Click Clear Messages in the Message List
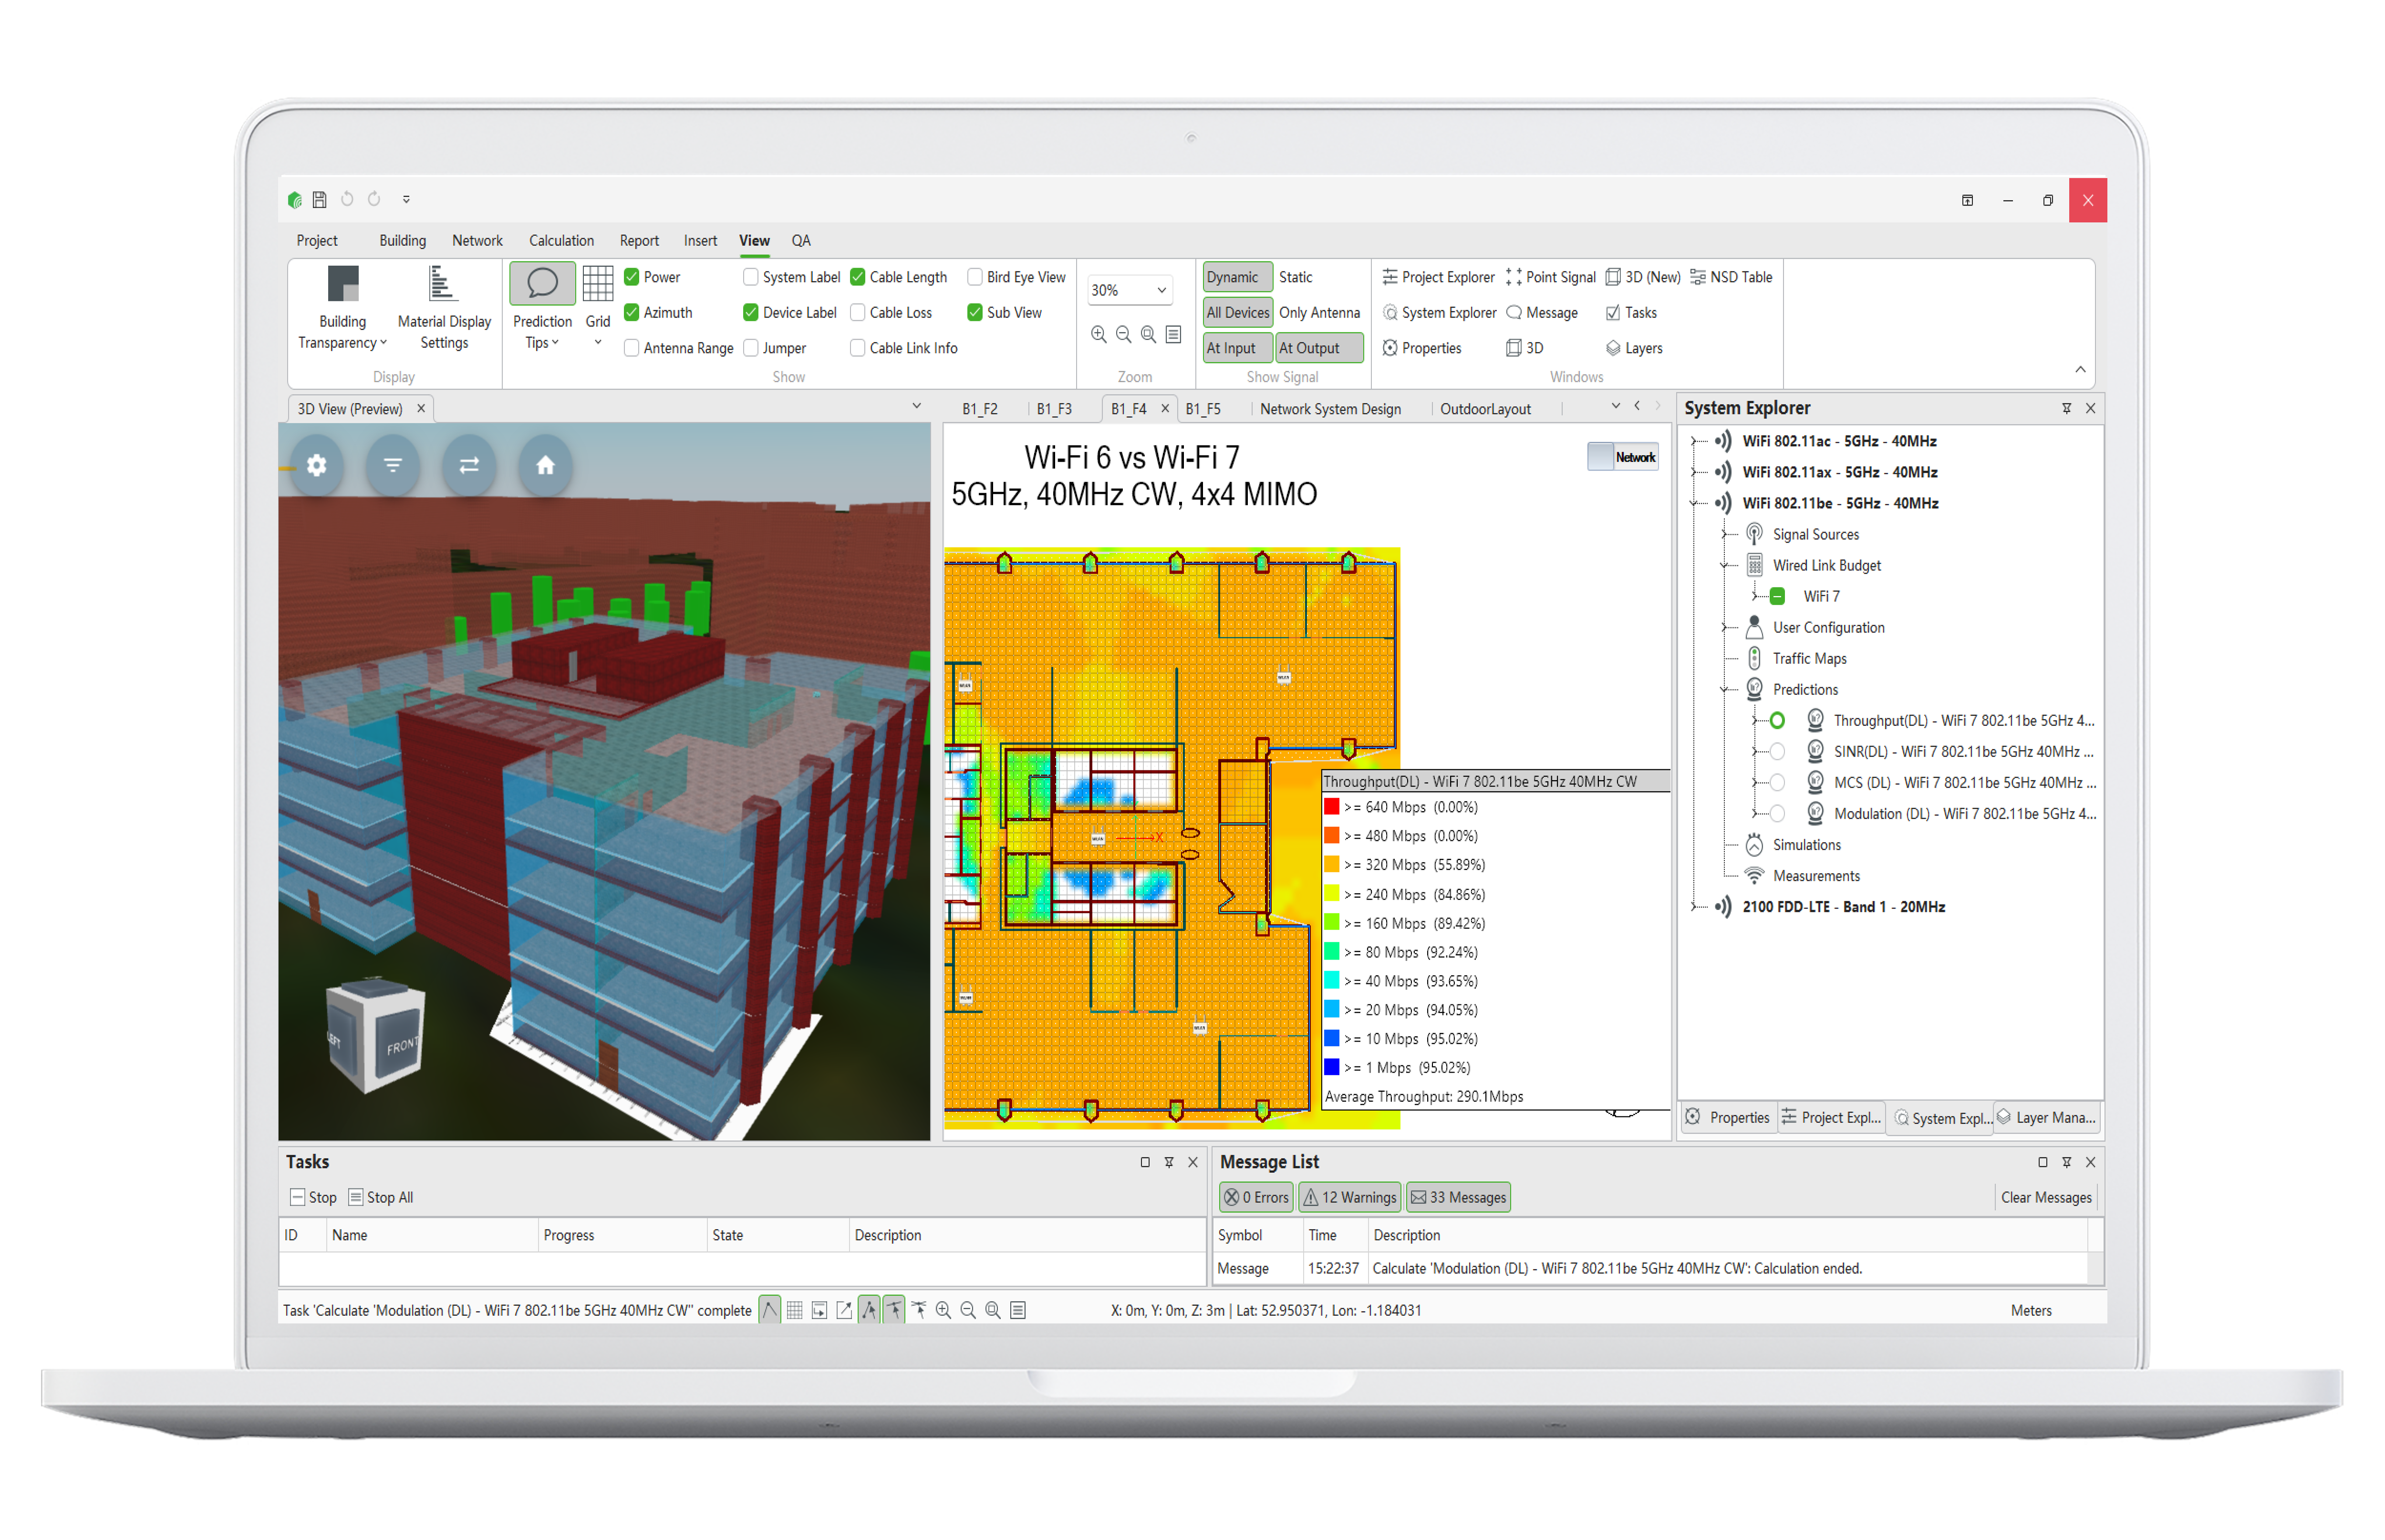2385x1540 pixels. click(2046, 1197)
